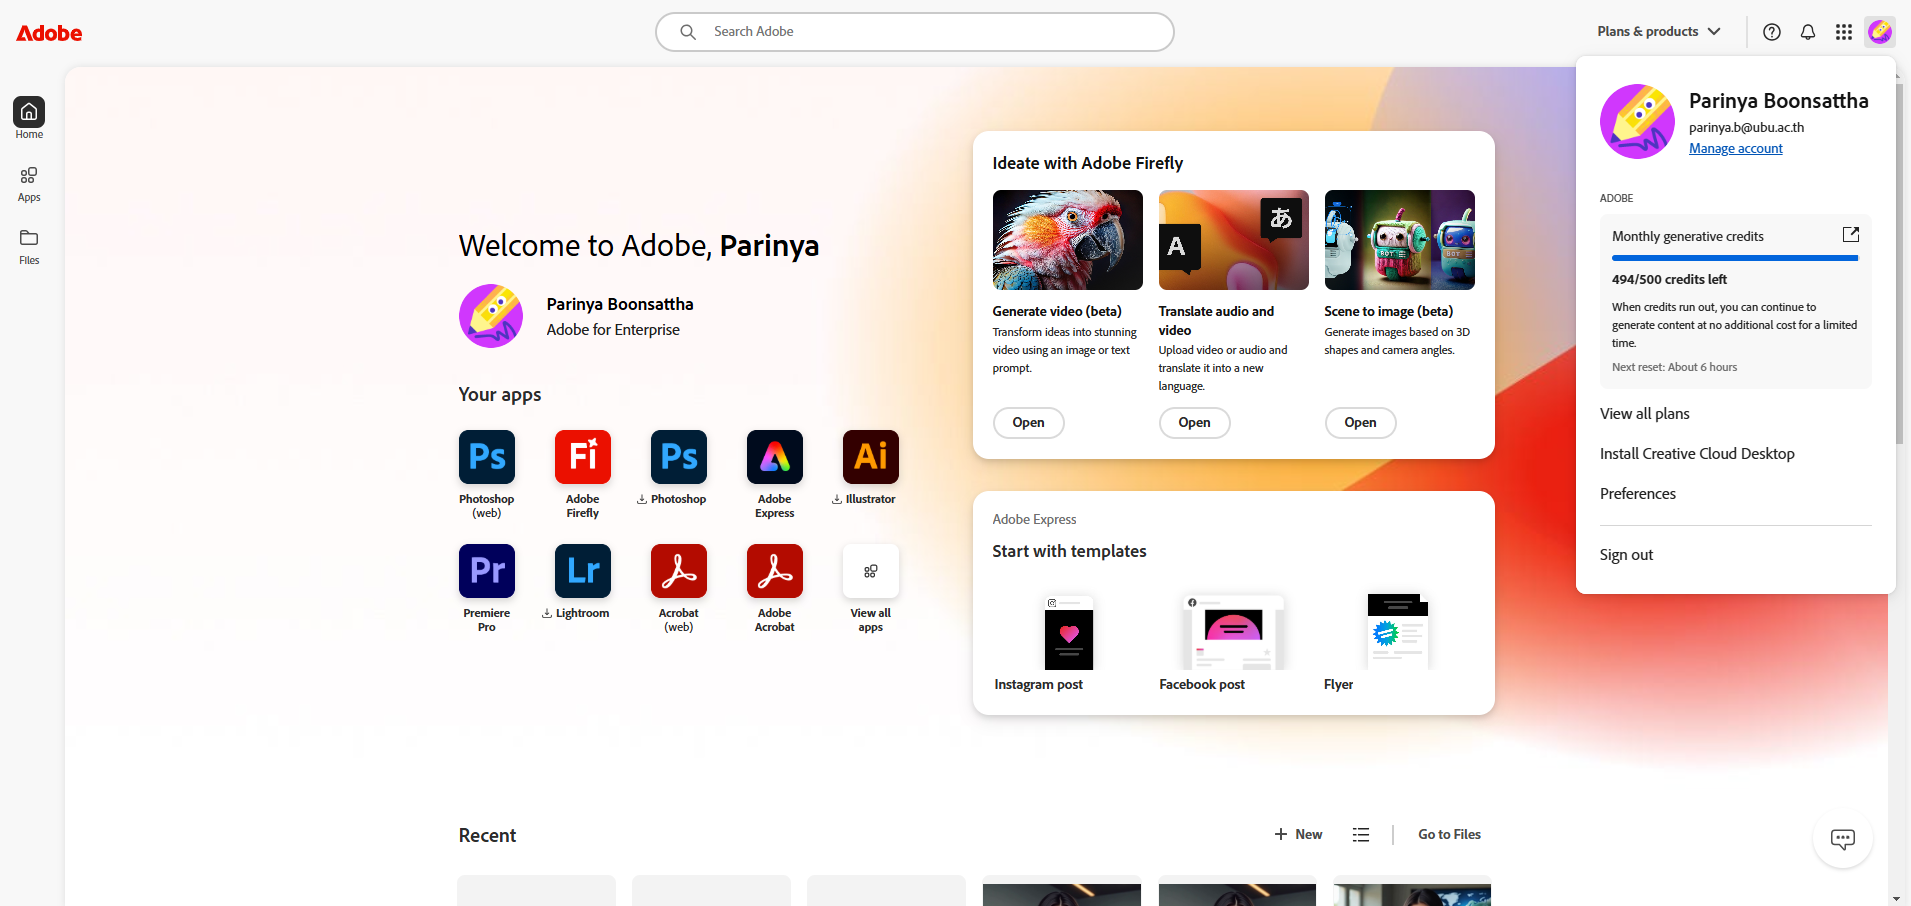Click the help question mark icon
This screenshot has width=1911, height=906.
click(x=1771, y=32)
